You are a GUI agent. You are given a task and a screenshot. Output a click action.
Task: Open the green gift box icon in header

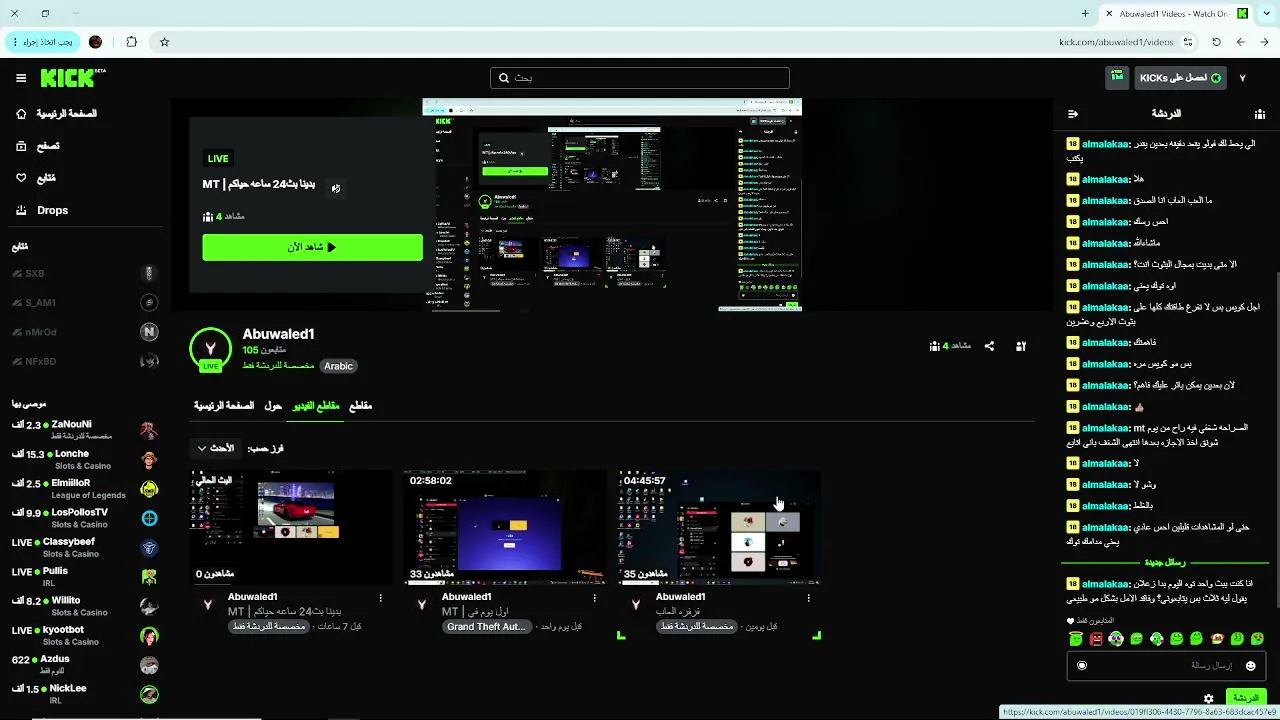1117,77
